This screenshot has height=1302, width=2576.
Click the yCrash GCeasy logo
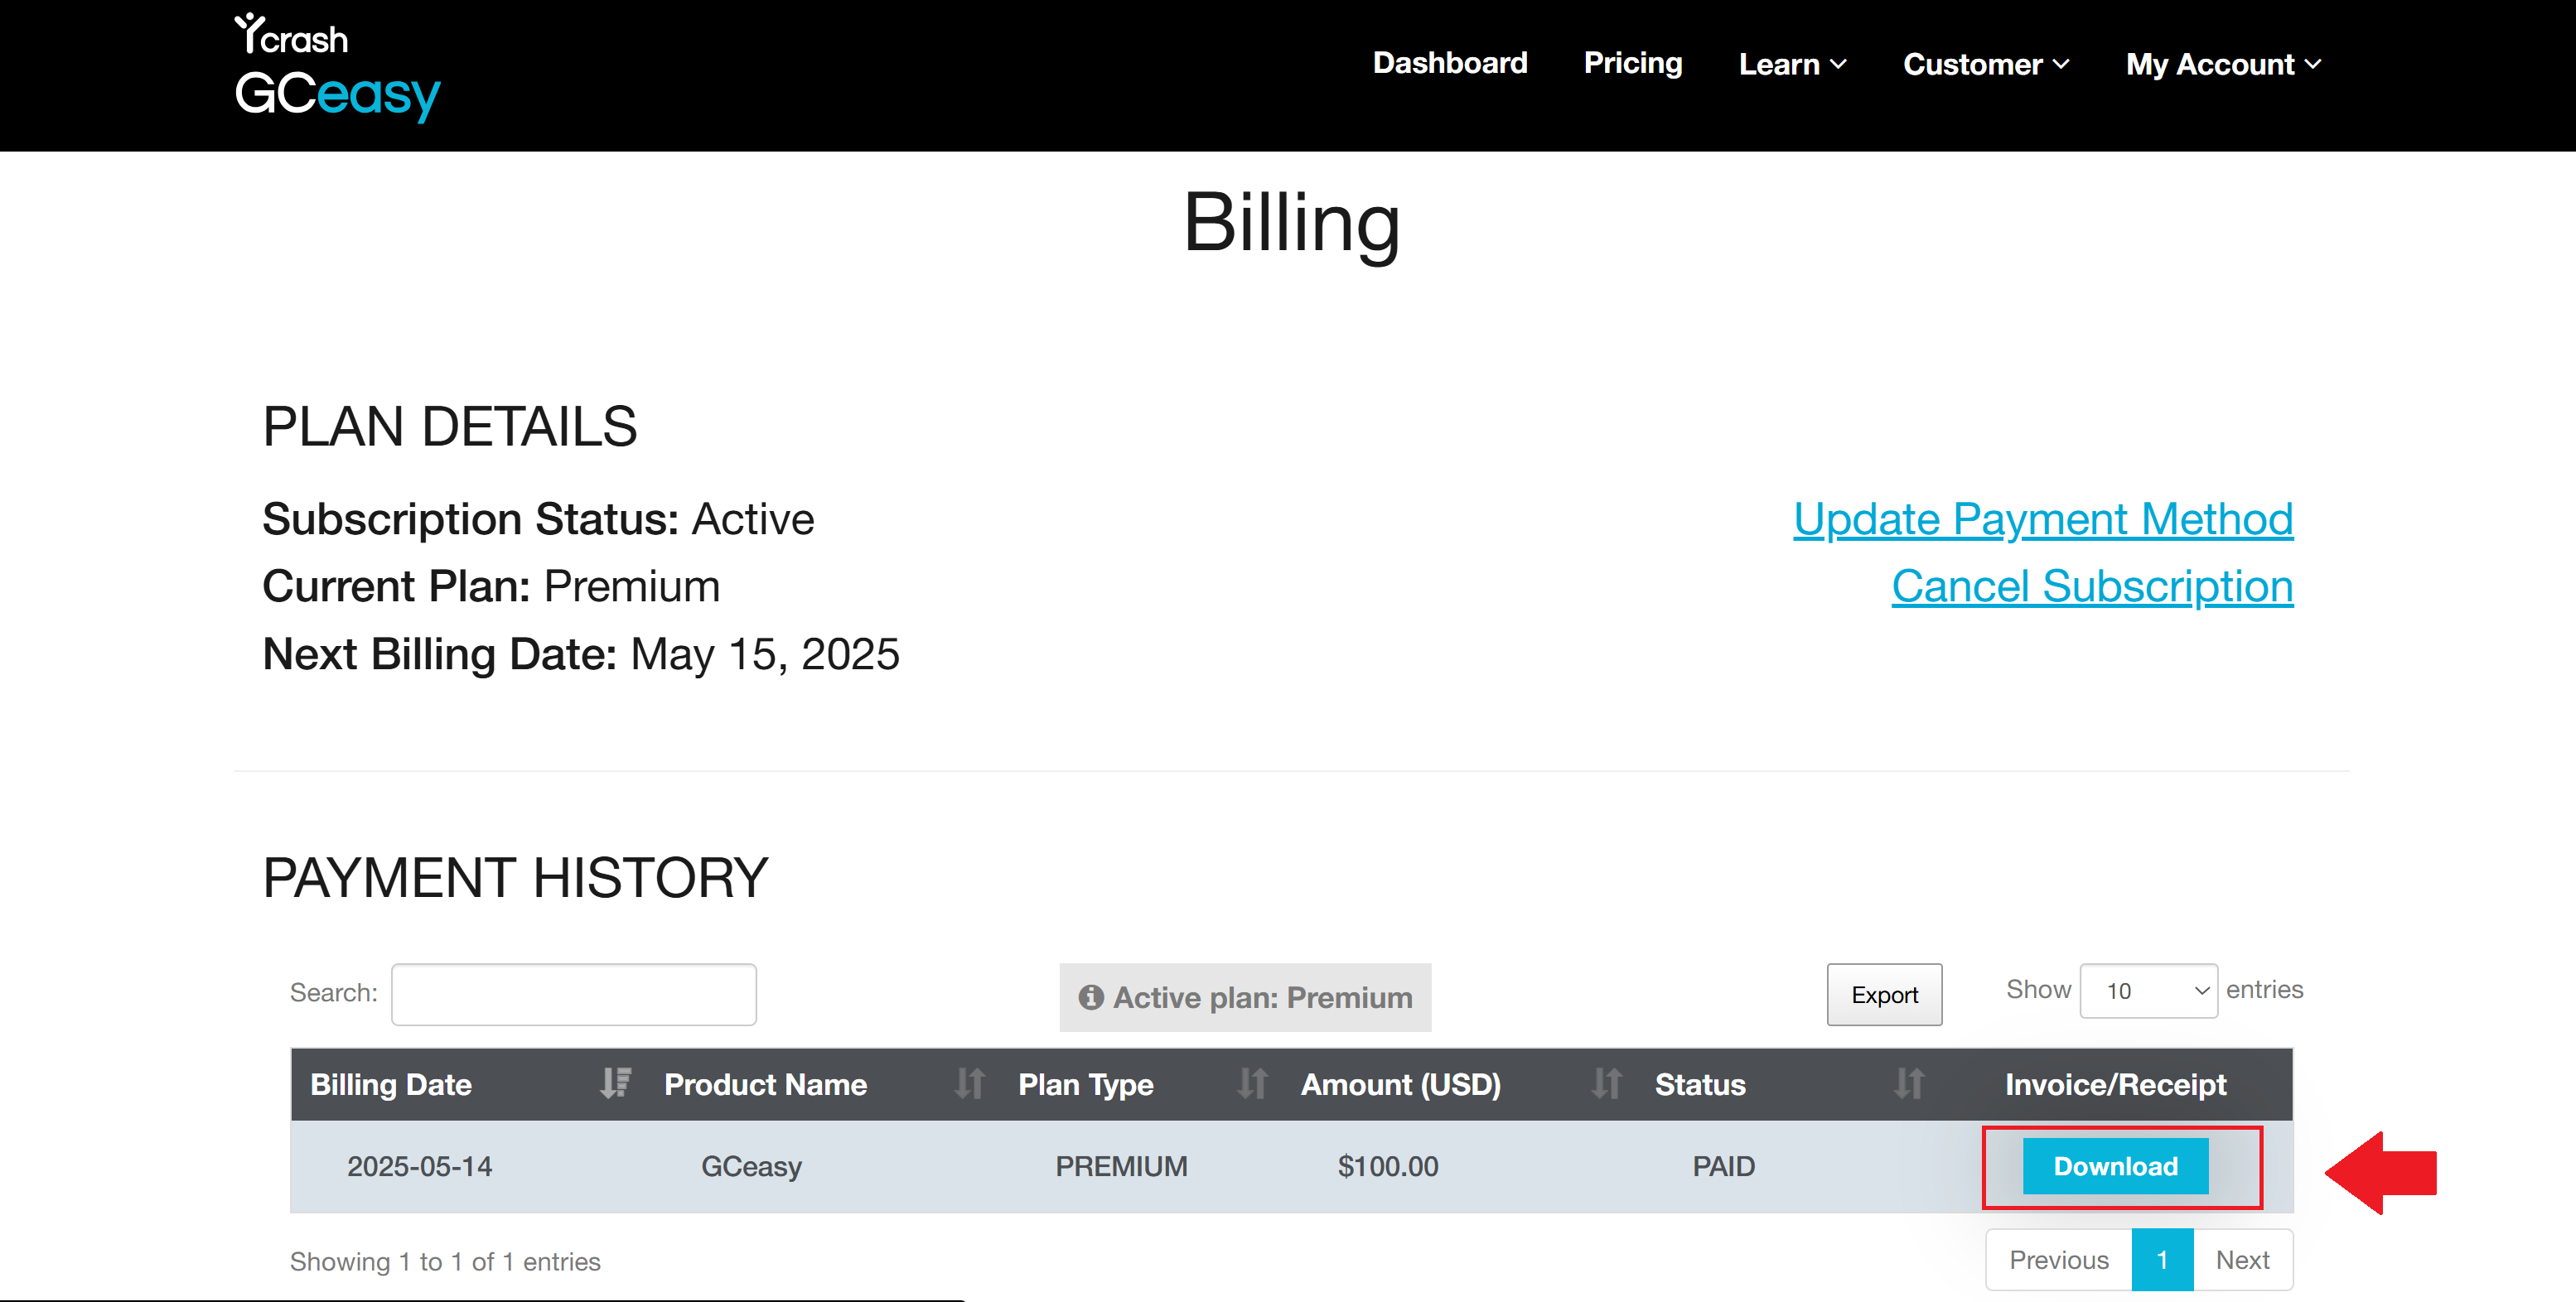(x=337, y=68)
